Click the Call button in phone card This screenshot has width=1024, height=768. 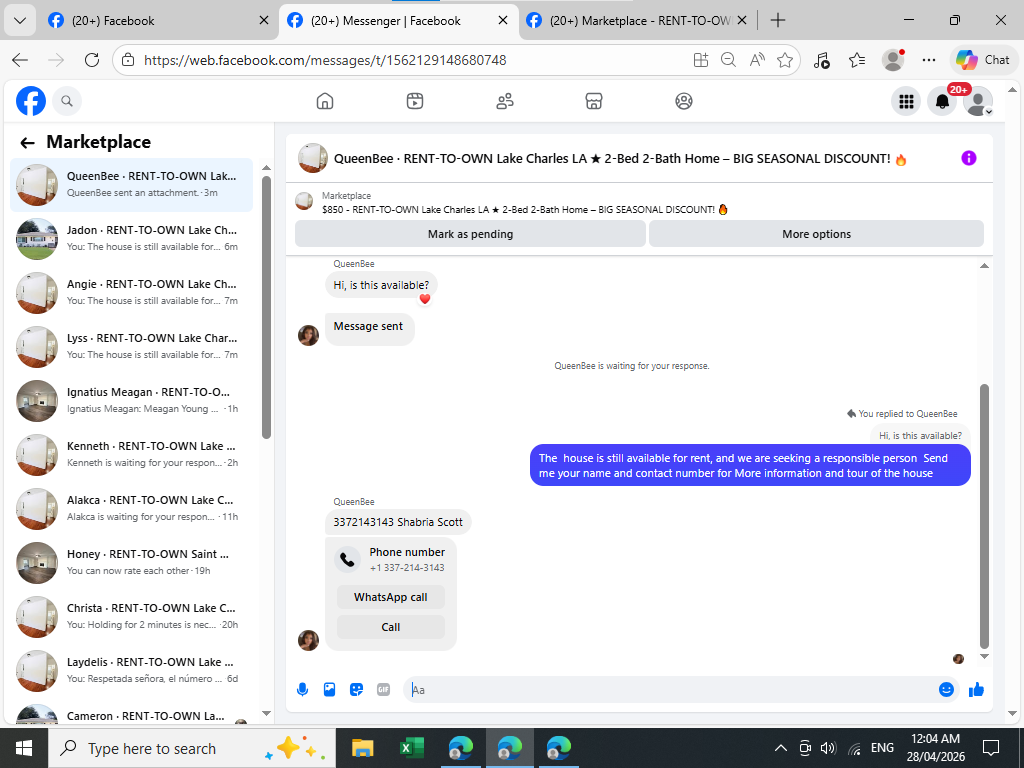click(x=391, y=627)
